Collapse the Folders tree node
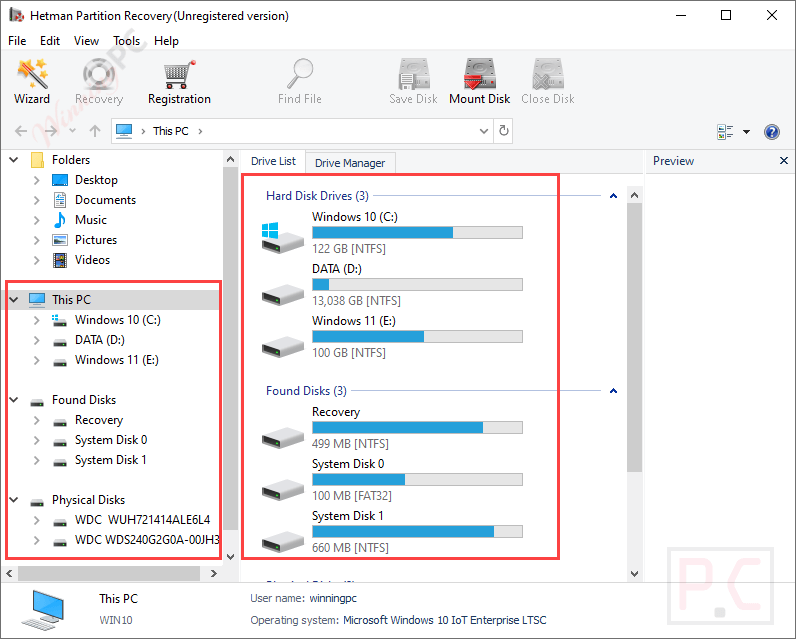 [x=14, y=160]
